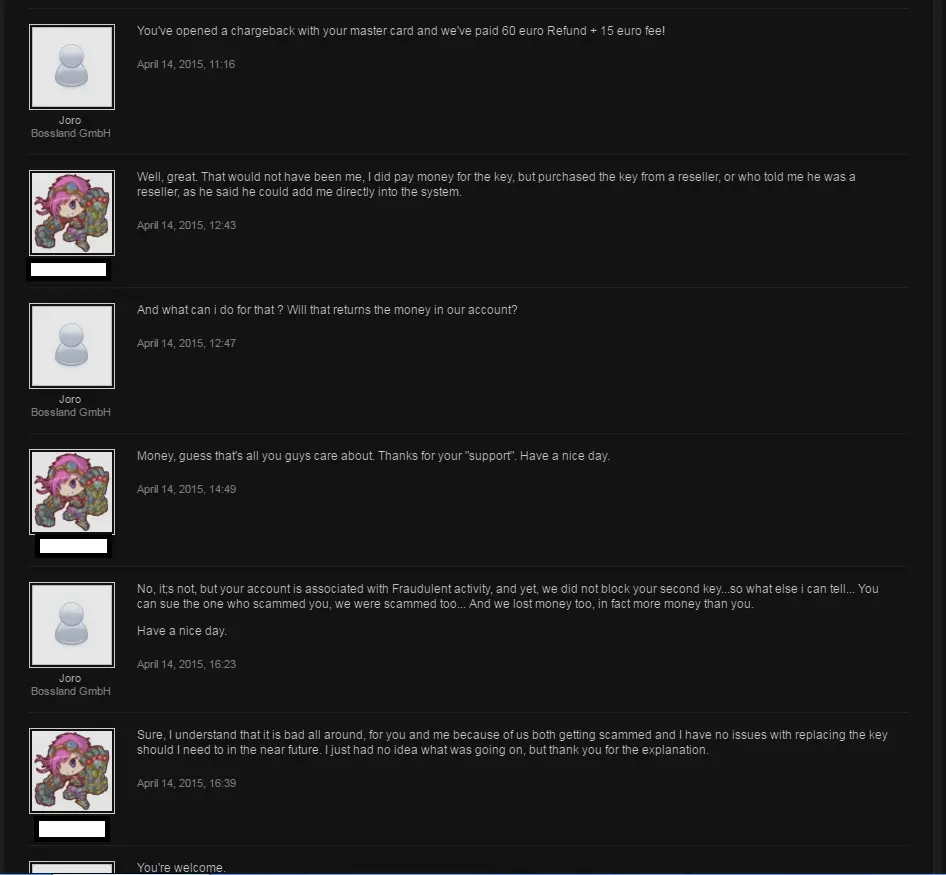Click Joro's avatar beside the Fraudulent activity message

[72, 625]
